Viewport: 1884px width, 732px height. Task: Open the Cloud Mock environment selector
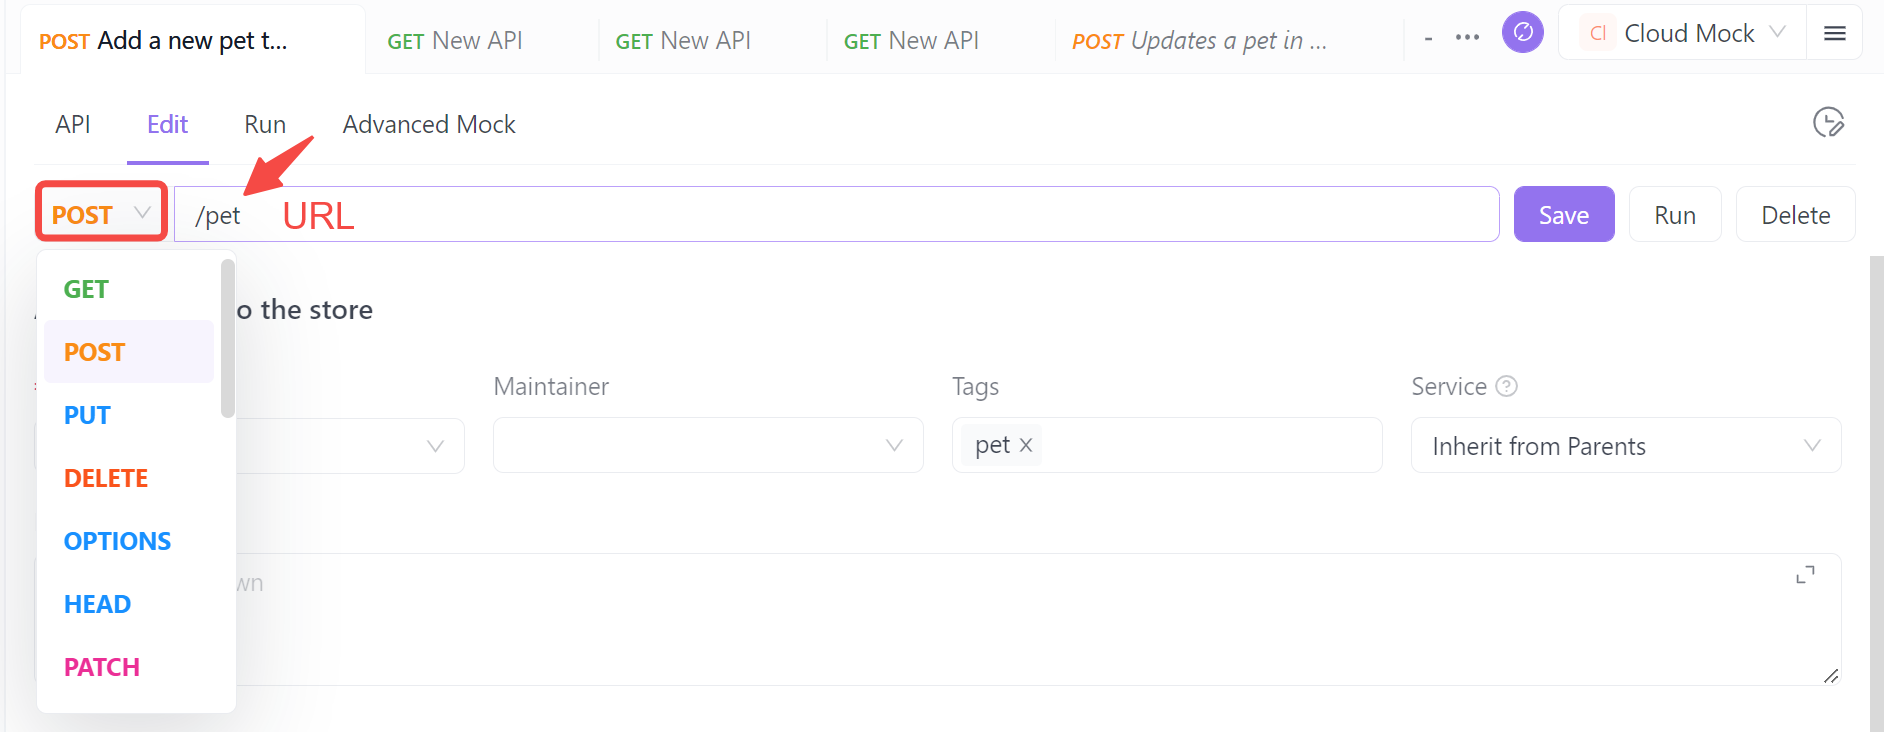[x=1686, y=33]
